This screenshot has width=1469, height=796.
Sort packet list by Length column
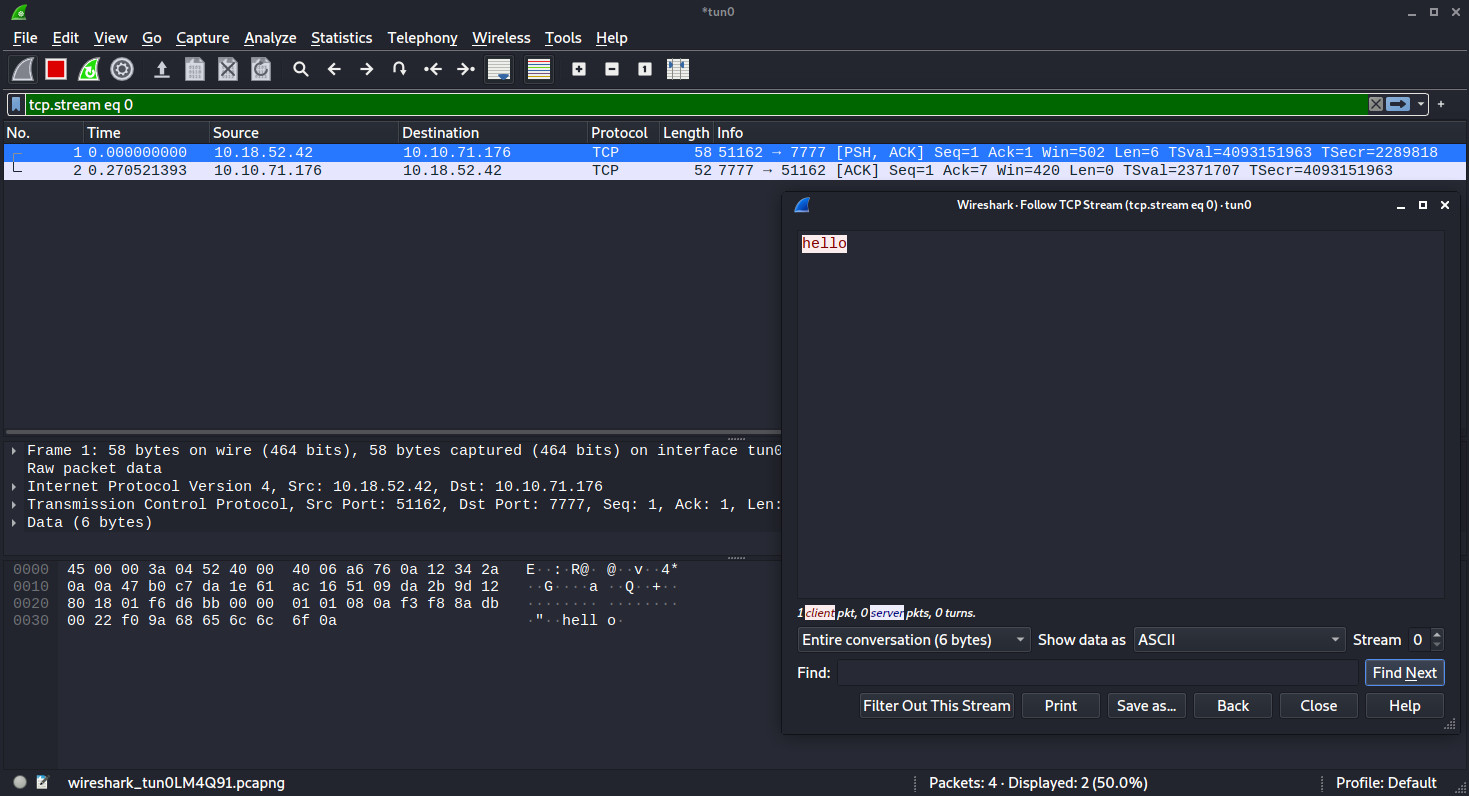click(x=686, y=133)
